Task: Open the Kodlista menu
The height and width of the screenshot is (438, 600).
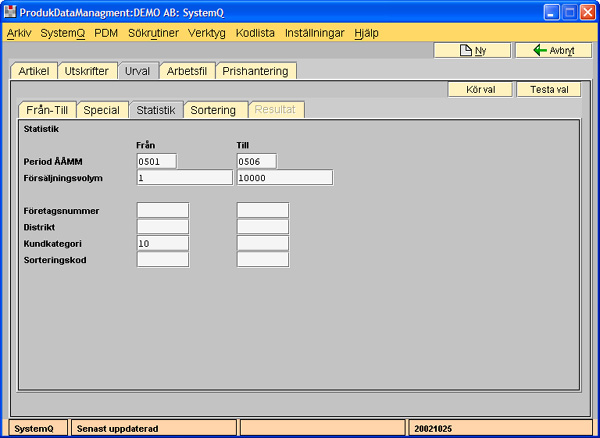Action: pos(256,32)
